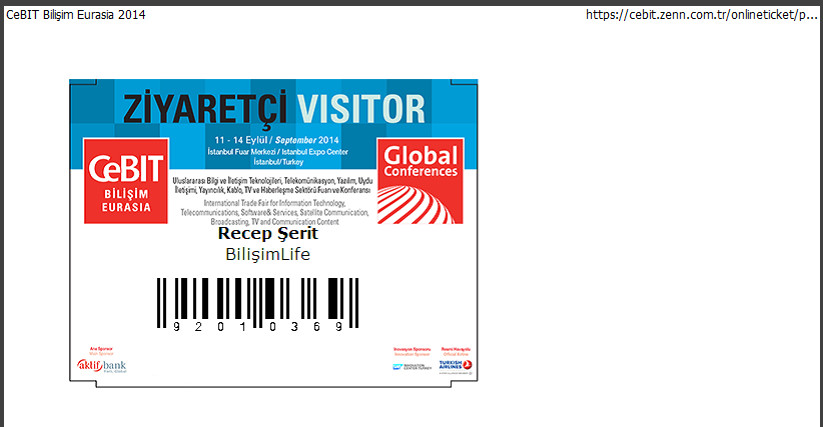Click the 'Resmi Havayolu / Official Airline' label
The width and height of the screenshot is (823, 427).
pyautogui.click(x=456, y=351)
